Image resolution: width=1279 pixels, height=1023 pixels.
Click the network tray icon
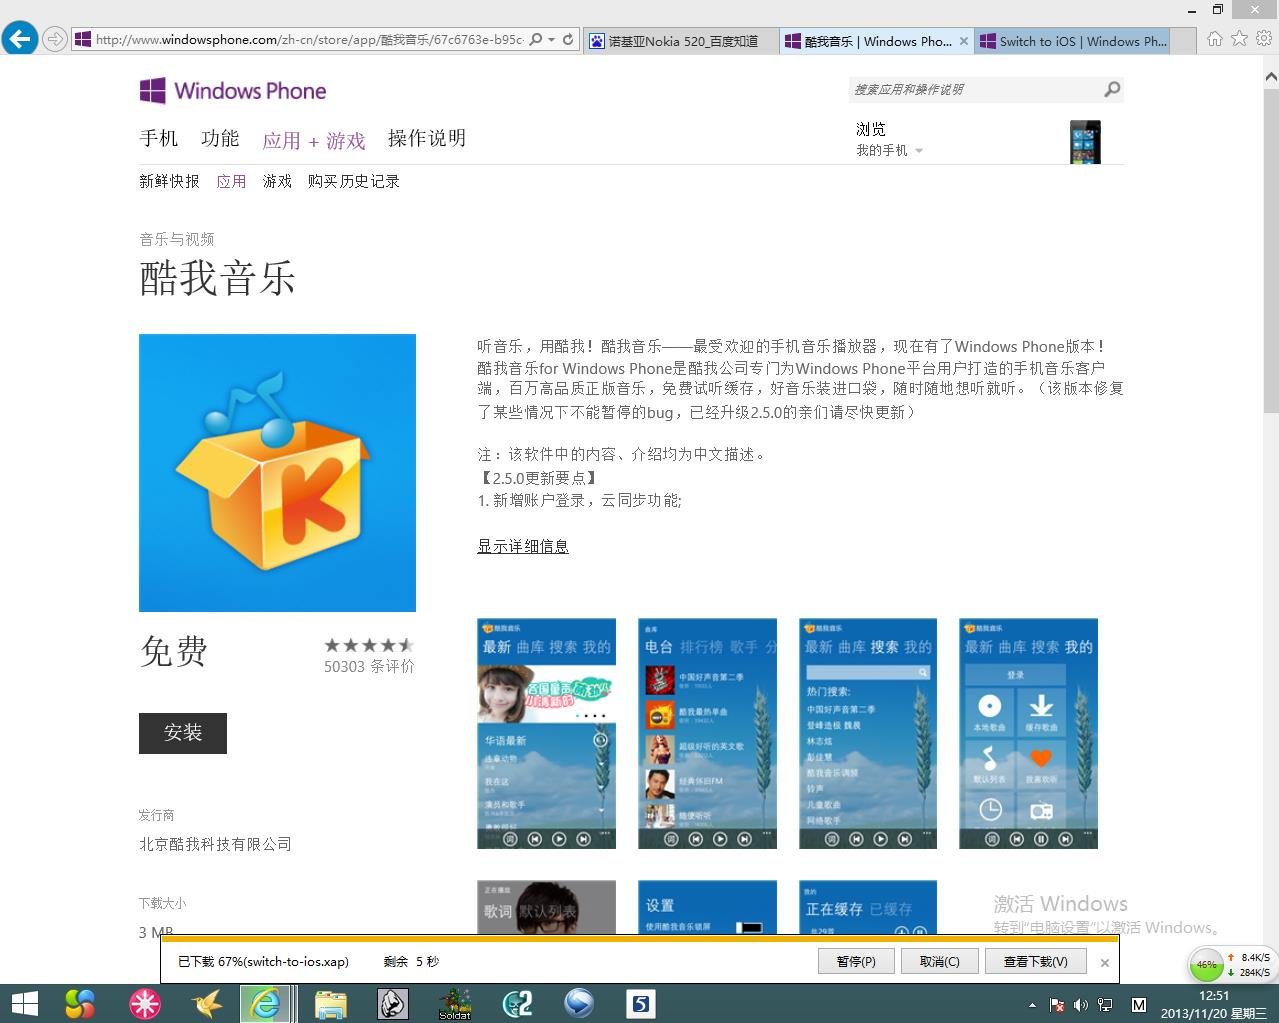tap(1105, 1005)
